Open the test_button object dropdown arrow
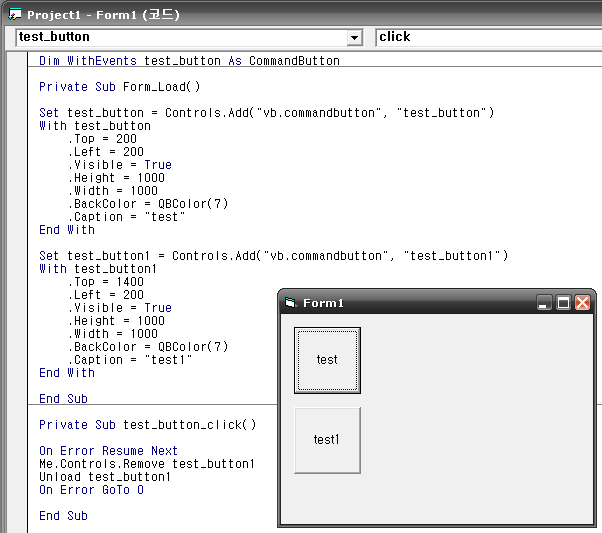Screen dimensions: 602x533 (x=354, y=38)
